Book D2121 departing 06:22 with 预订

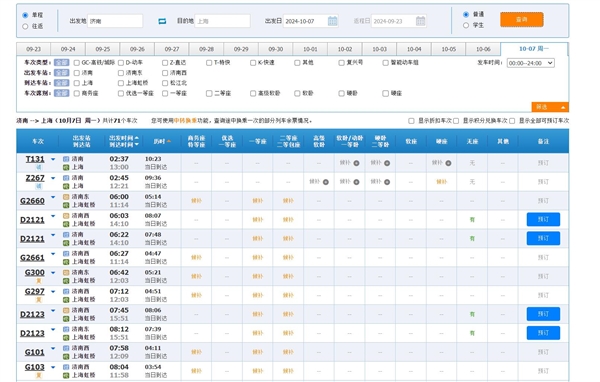pyautogui.click(x=543, y=238)
